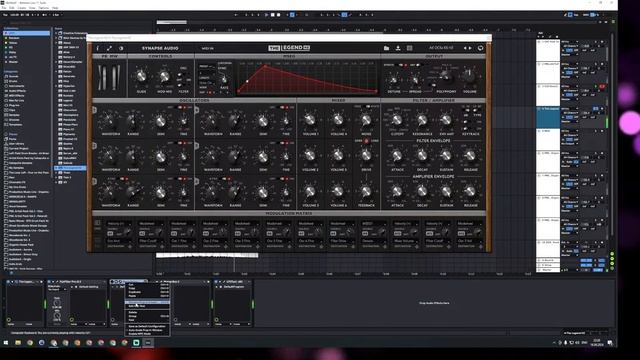This screenshot has height=360, width=640.
Task: Open last modulation slot source dropdown
Action: (x=469, y=224)
